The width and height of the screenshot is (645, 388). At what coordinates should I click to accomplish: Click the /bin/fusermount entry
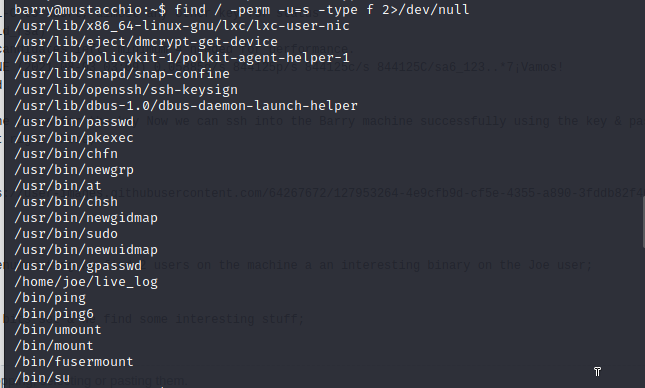74,362
